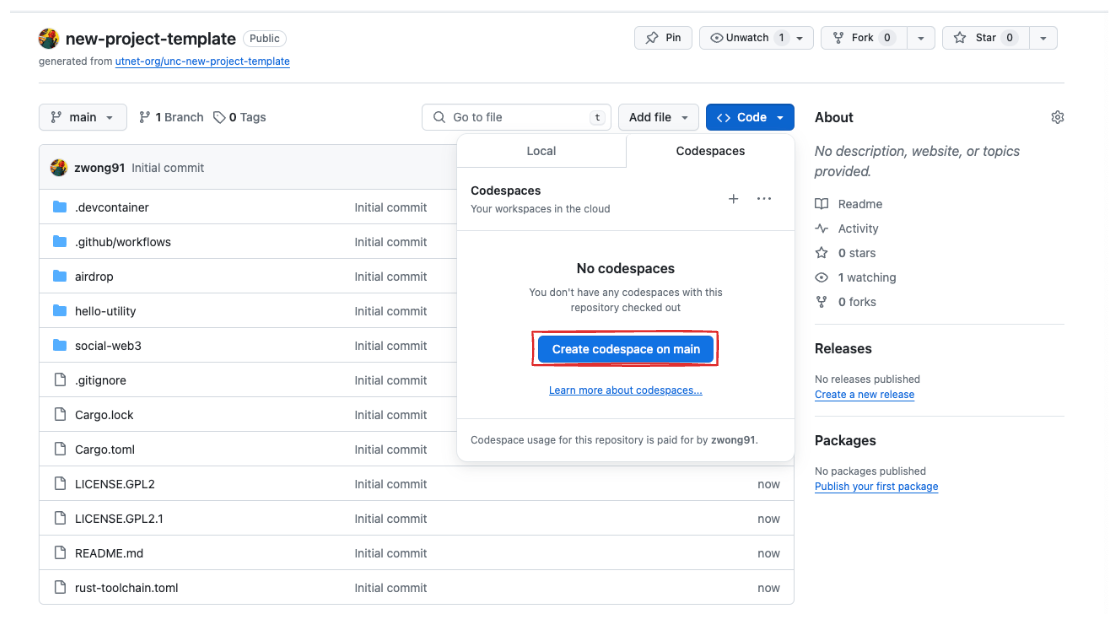Click the zwong91 commit author avatar
This screenshot has height=624, width=1118.
58,168
